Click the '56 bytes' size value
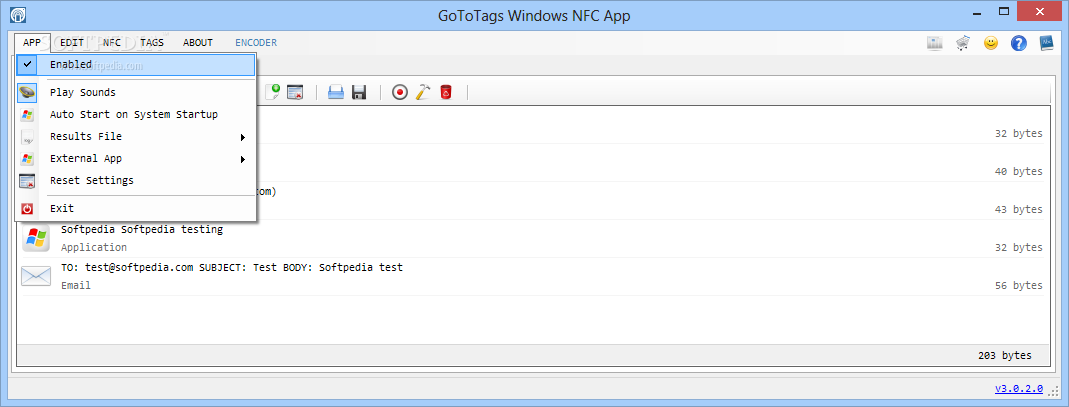The width and height of the screenshot is (1069, 407). 1019,286
